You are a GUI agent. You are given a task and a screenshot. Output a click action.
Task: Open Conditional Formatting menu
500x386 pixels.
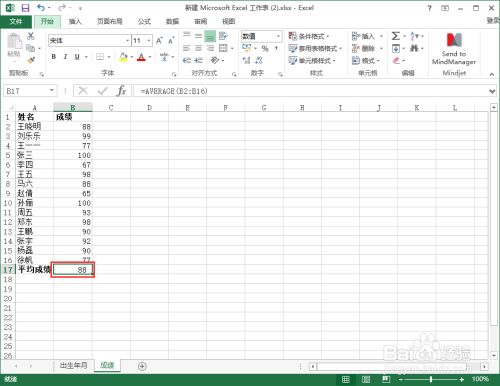click(309, 36)
